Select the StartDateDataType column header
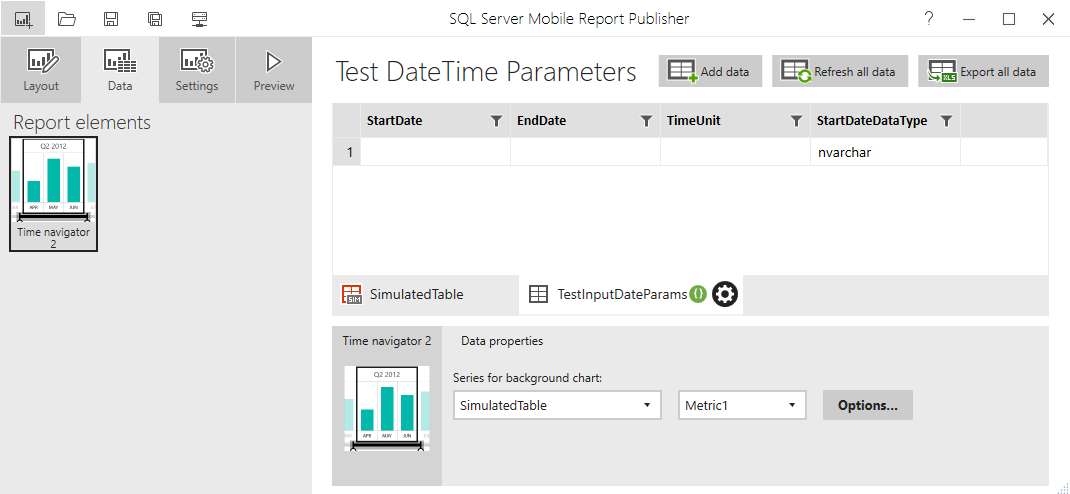The width and height of the screenshot is (1070, 494). point(885,121)
